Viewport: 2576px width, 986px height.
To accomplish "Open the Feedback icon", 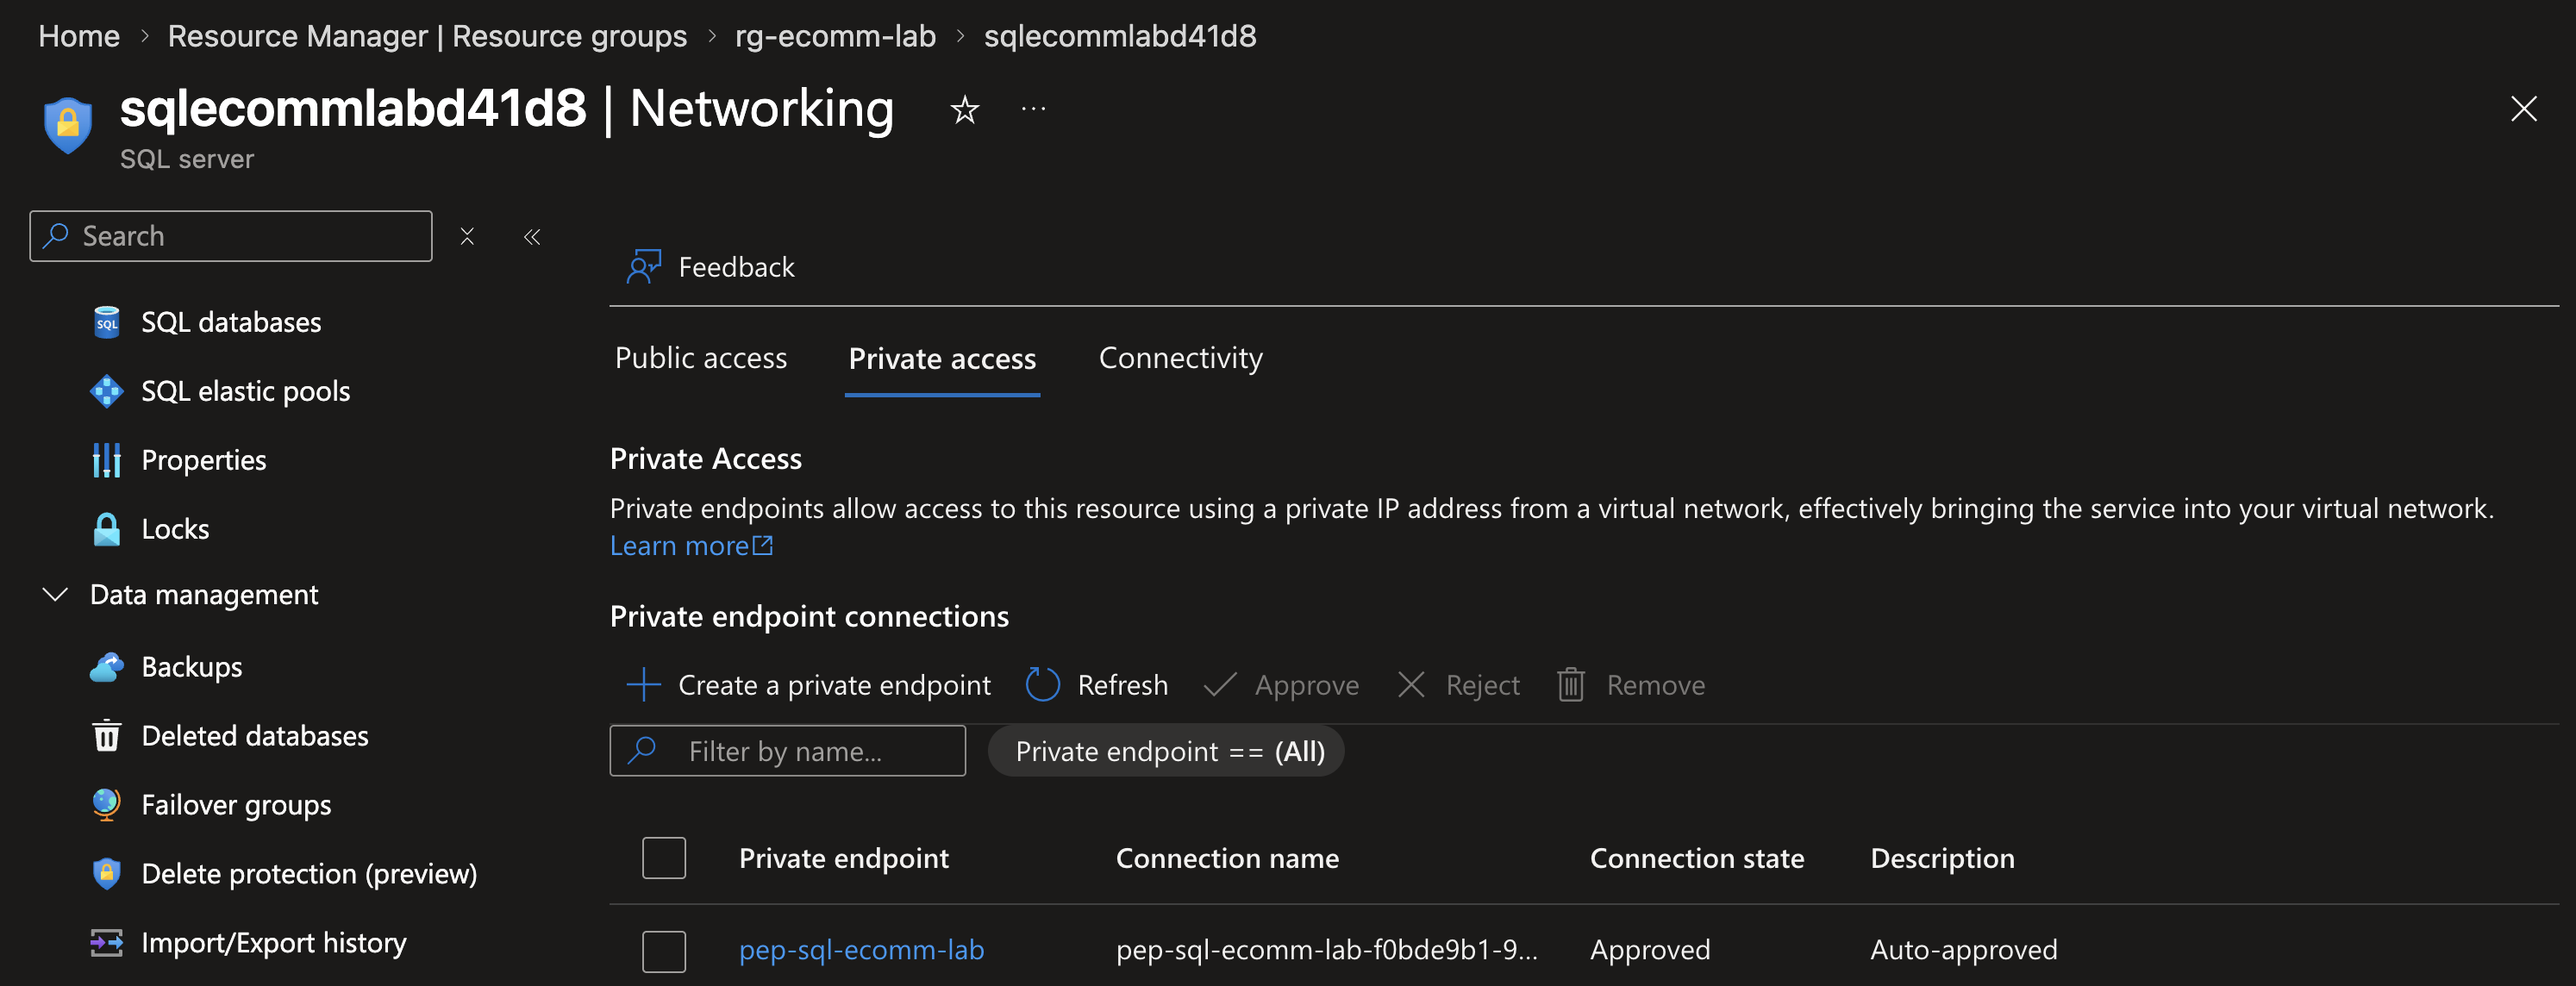I will point(643,267).
